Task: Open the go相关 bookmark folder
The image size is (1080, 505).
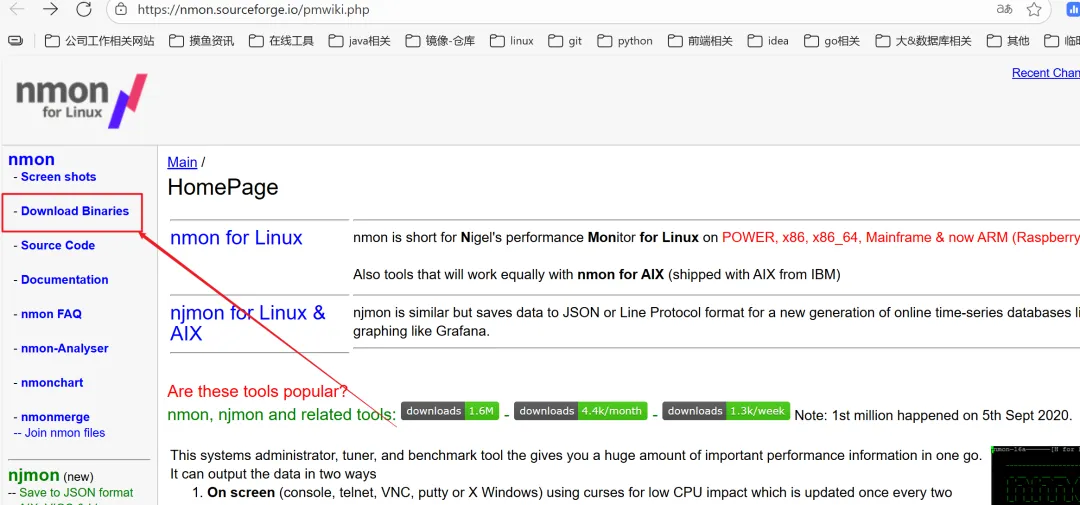Action: point(832,41)
